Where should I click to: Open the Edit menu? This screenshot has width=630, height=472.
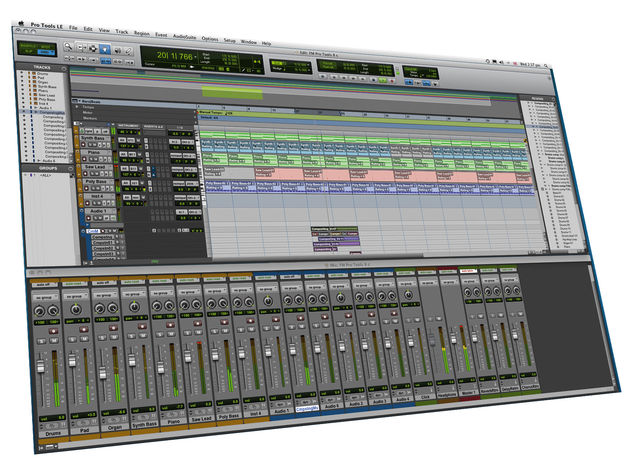88,29
